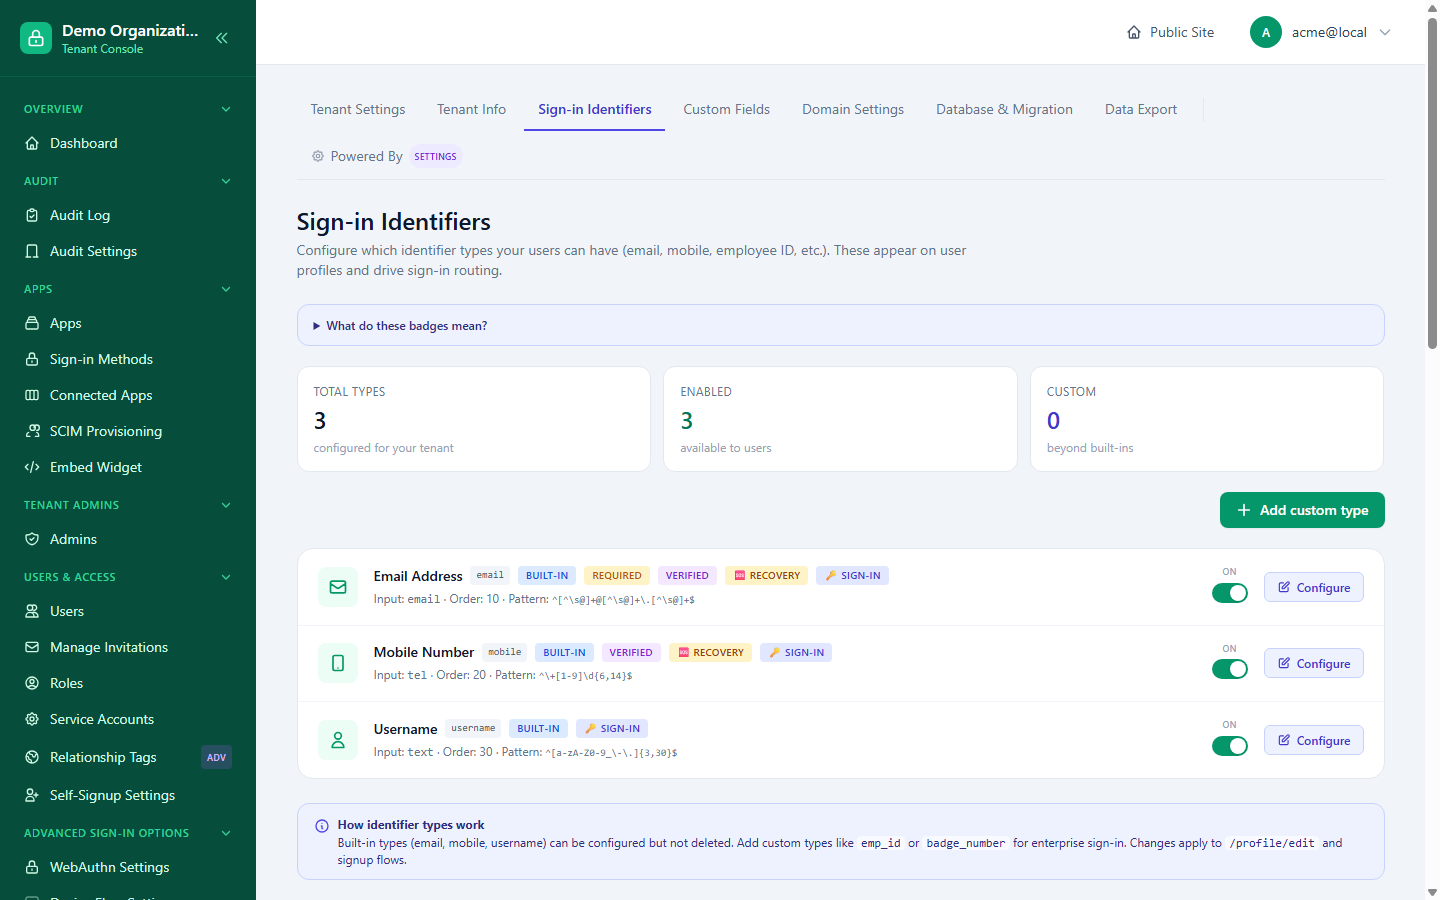This screenshot has height=900, width=1440.
Task: Click the Username person icon
Action: click(x=338, y=740)
